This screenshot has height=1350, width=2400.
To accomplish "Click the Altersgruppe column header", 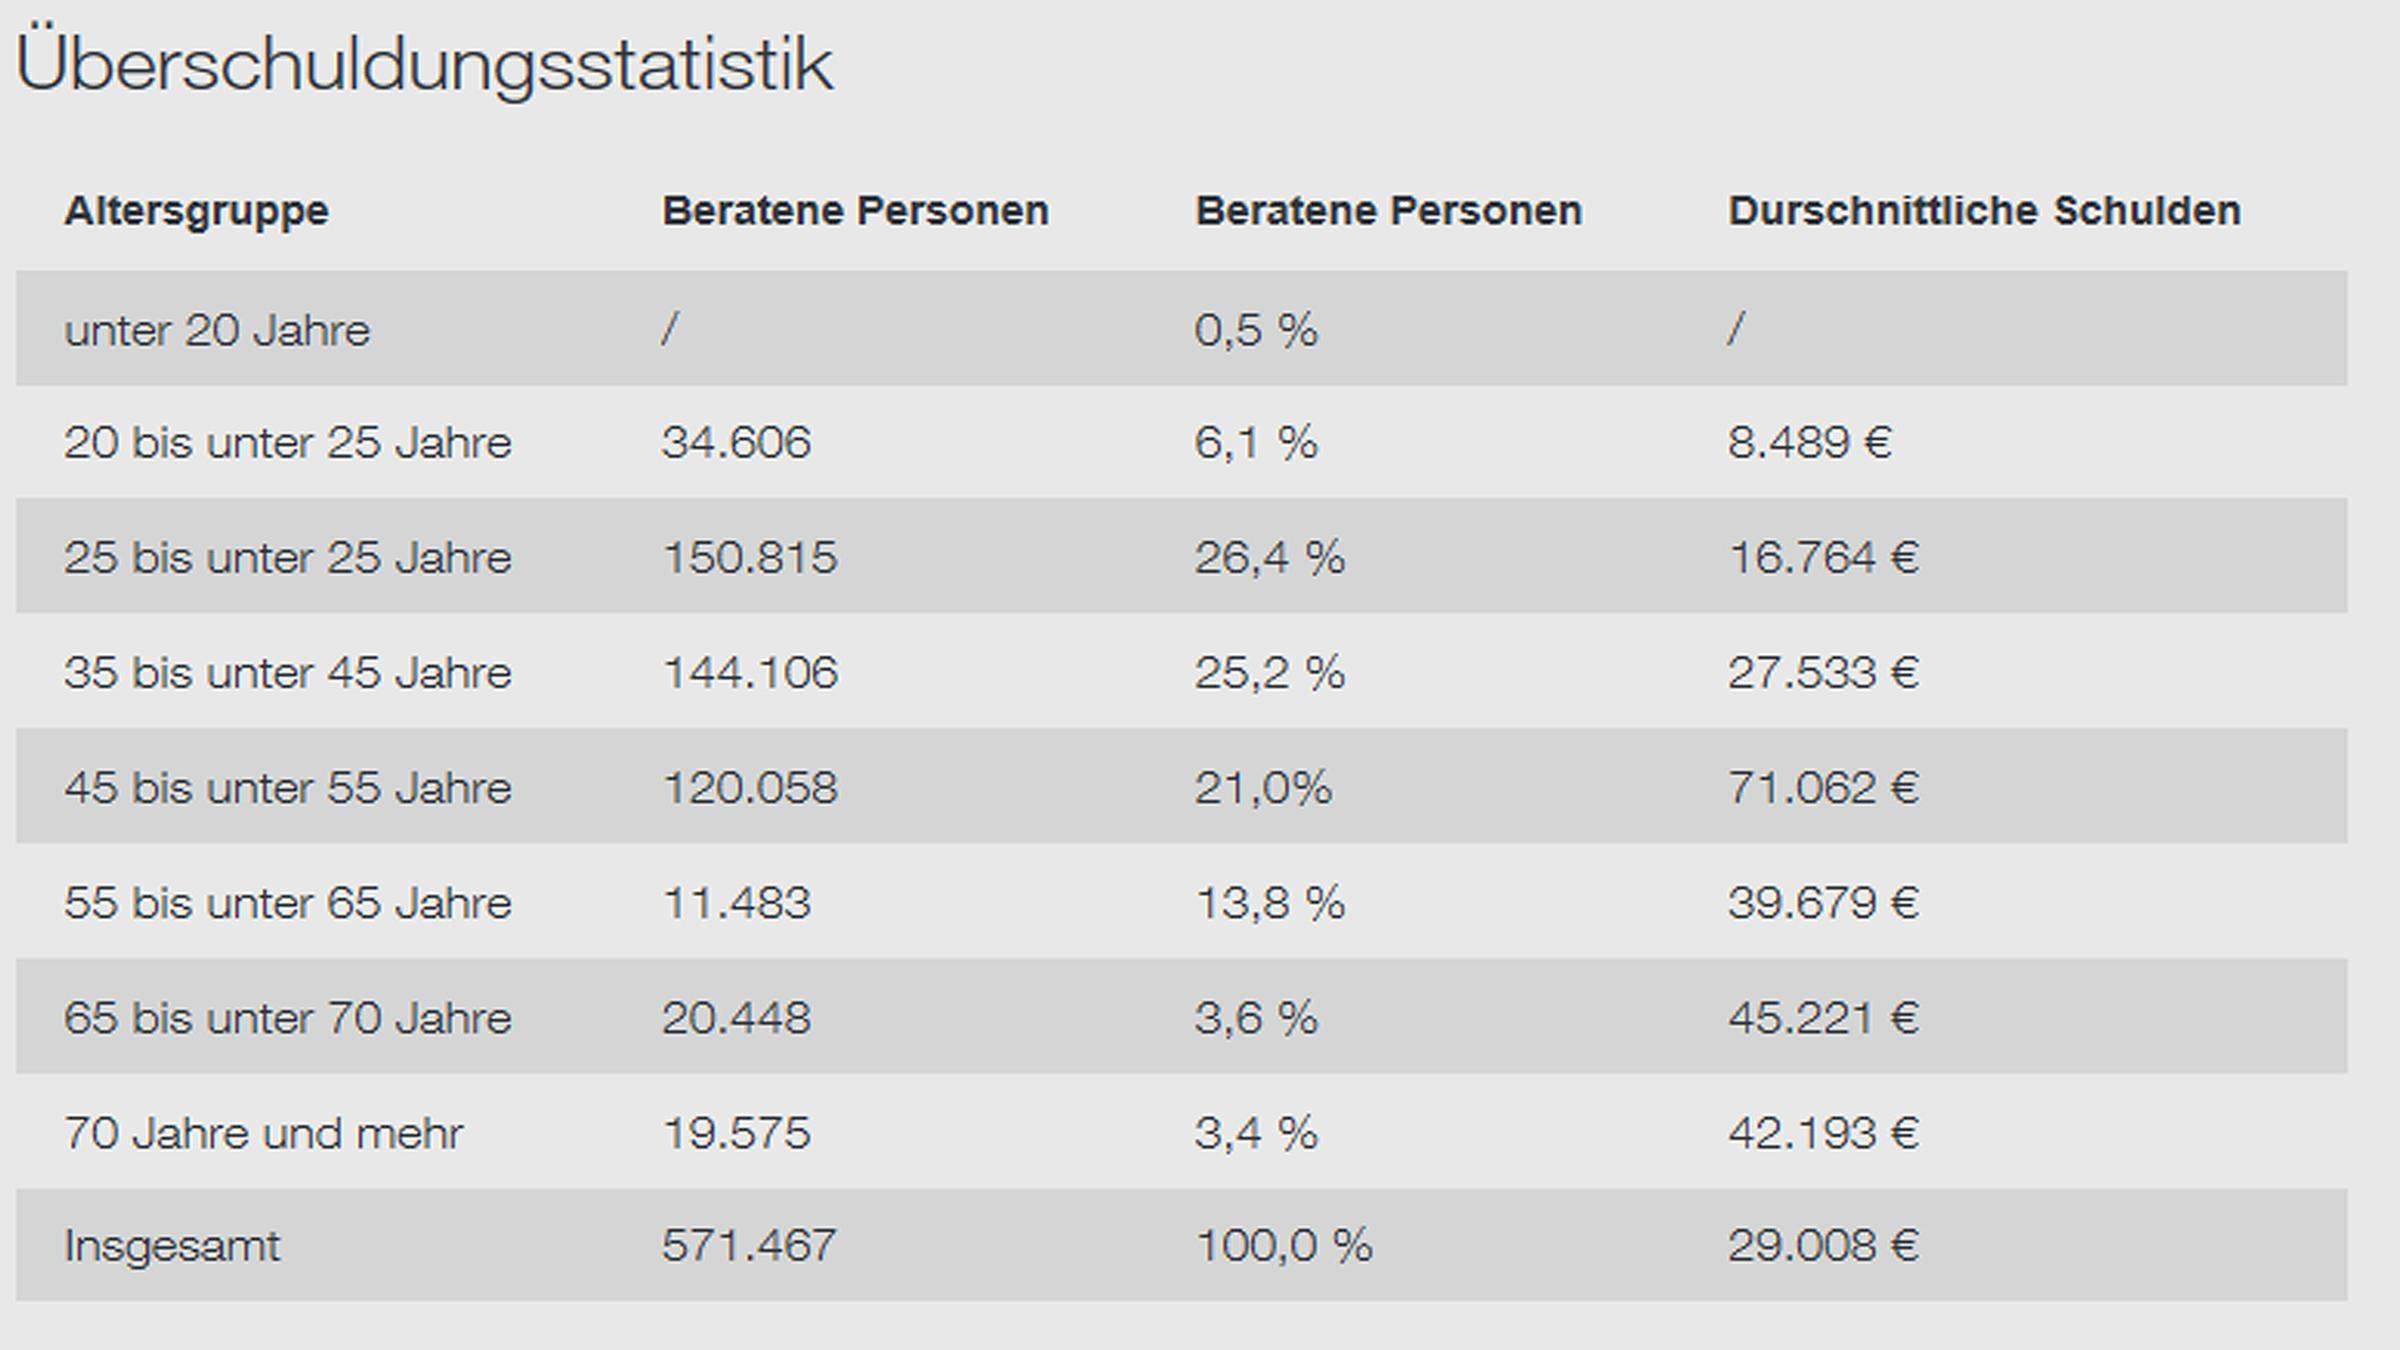I will [196, 211].
